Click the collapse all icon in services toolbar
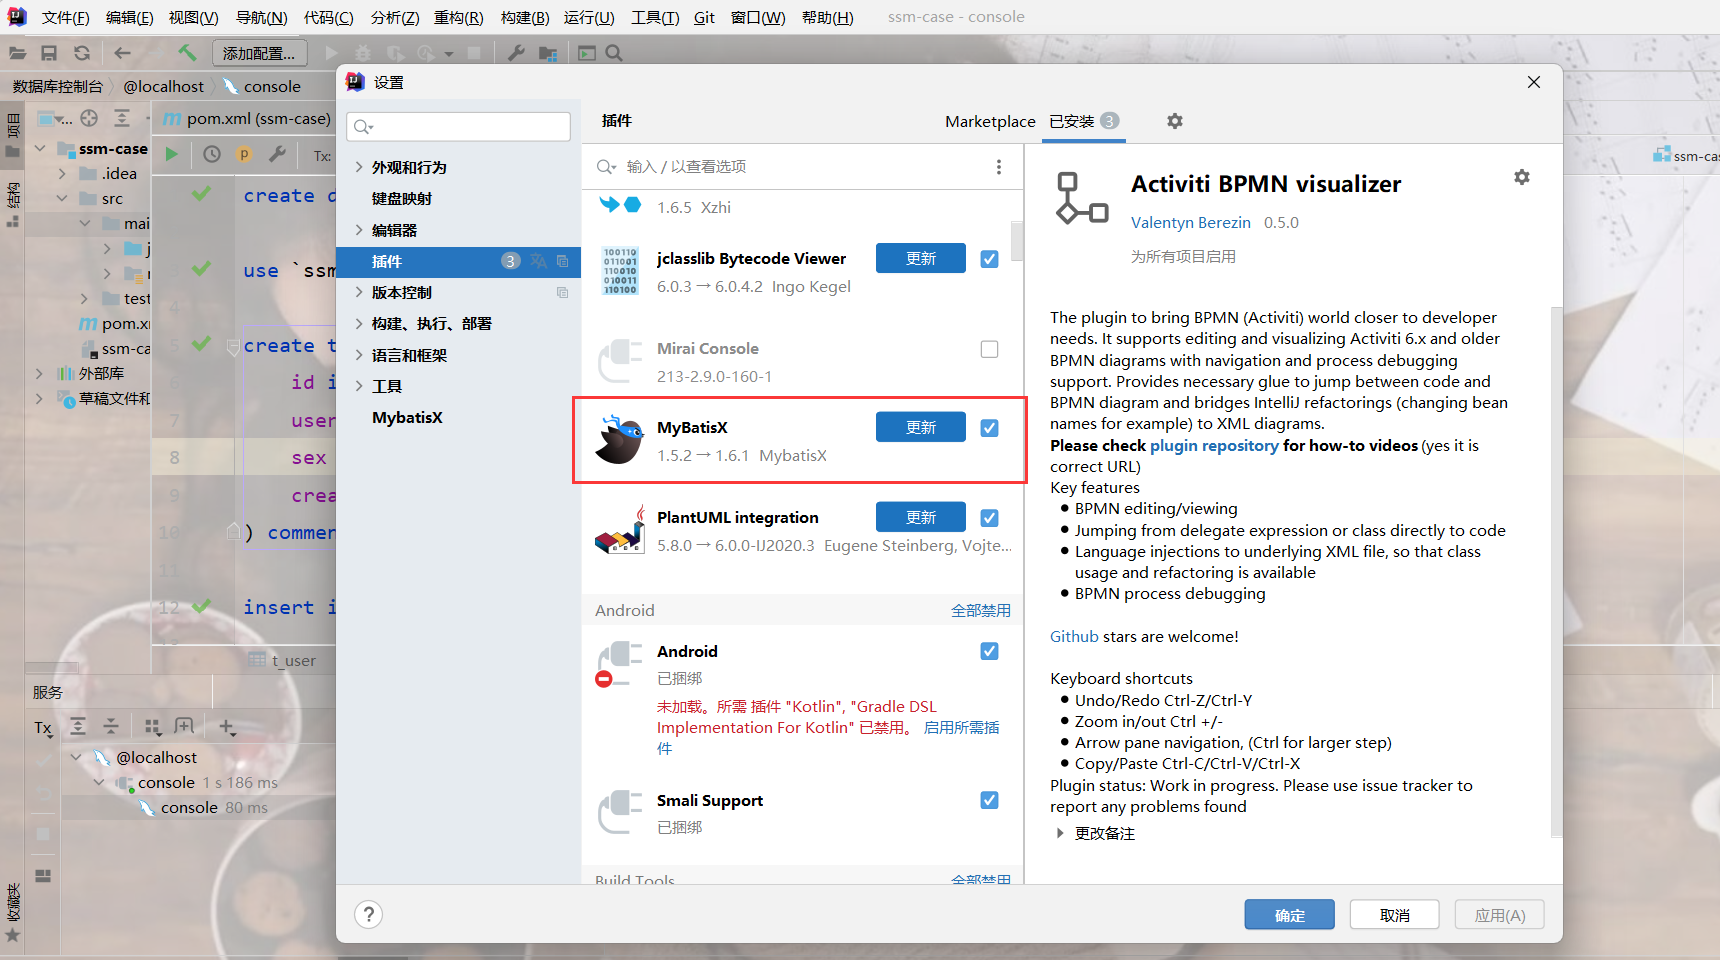The image size is (1720, 960). (x=111, y=727)
